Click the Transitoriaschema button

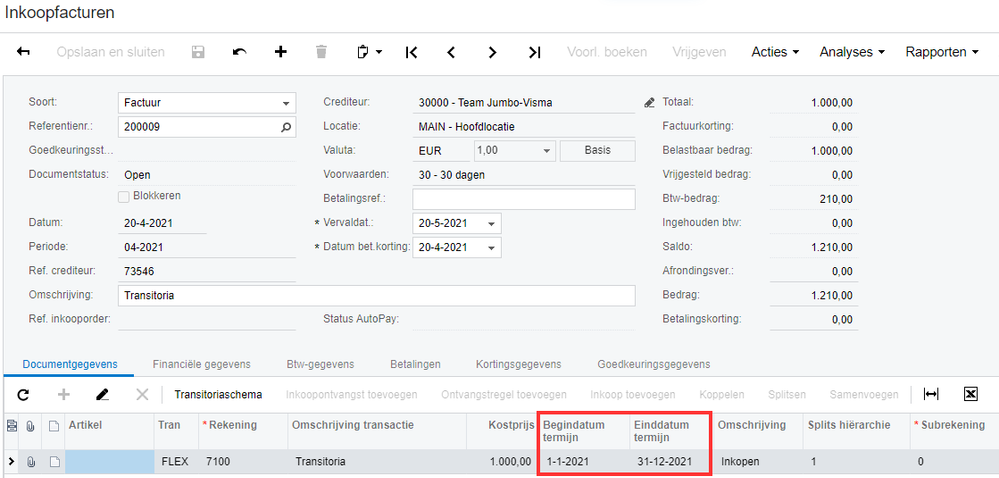(x=218, y=395)
